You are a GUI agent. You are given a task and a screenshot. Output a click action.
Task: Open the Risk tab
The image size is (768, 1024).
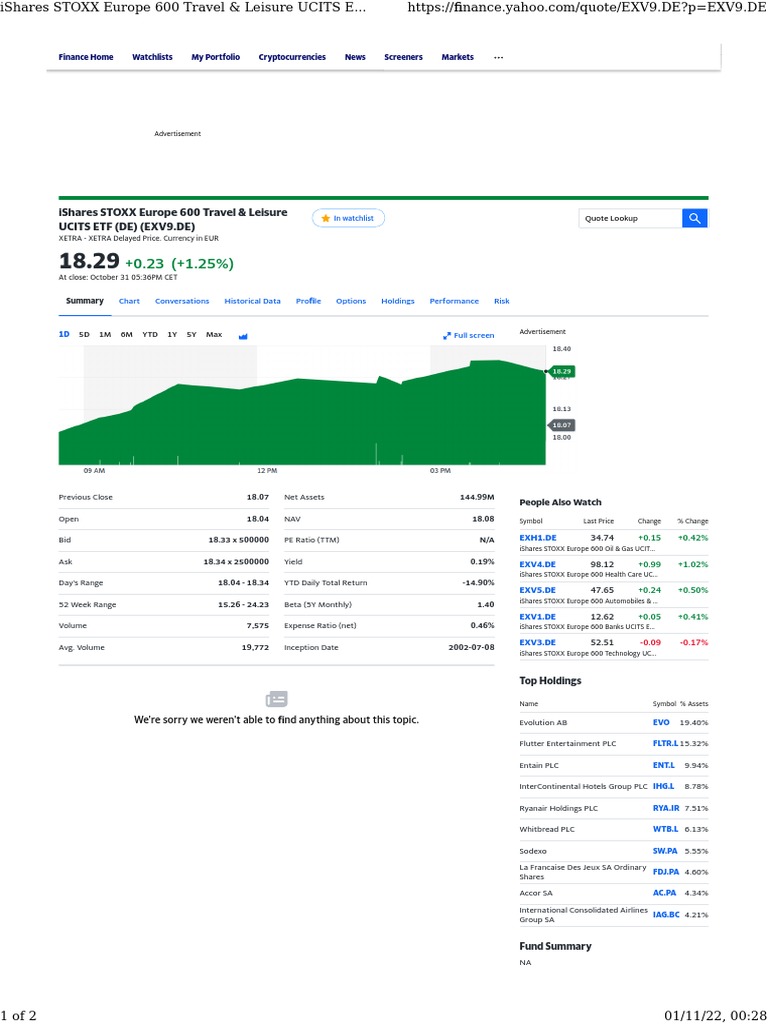502,301
